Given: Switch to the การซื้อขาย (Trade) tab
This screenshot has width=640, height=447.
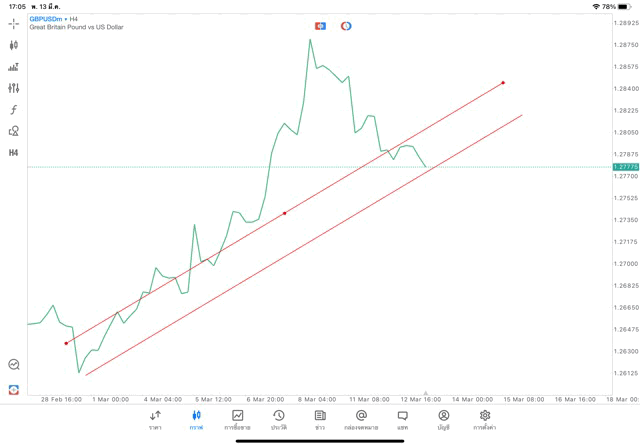Looking at the screenshot, I should 237,420.
